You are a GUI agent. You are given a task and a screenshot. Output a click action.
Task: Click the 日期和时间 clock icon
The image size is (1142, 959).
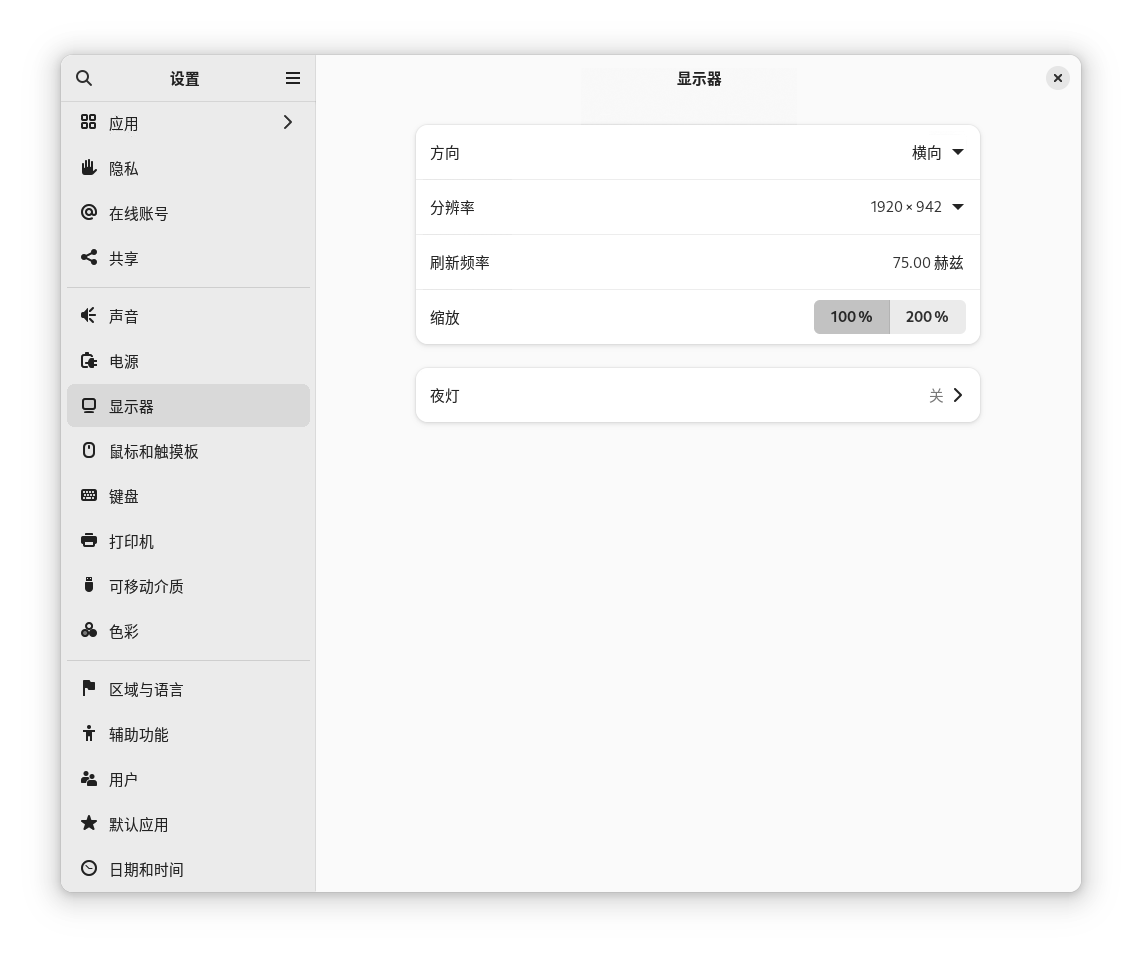point(89,869)
